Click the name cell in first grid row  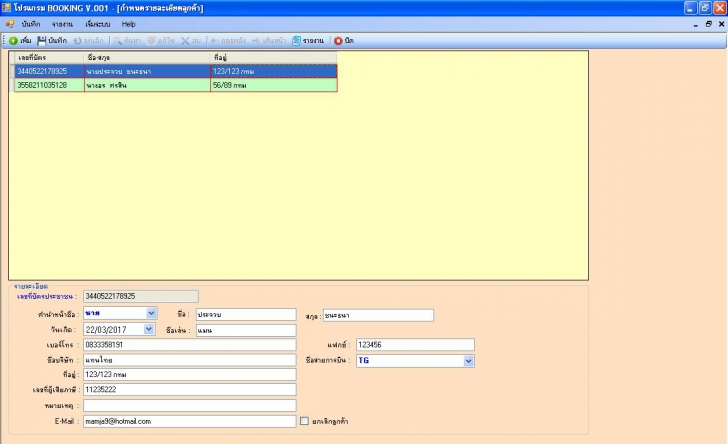click(x=147, y=71)
